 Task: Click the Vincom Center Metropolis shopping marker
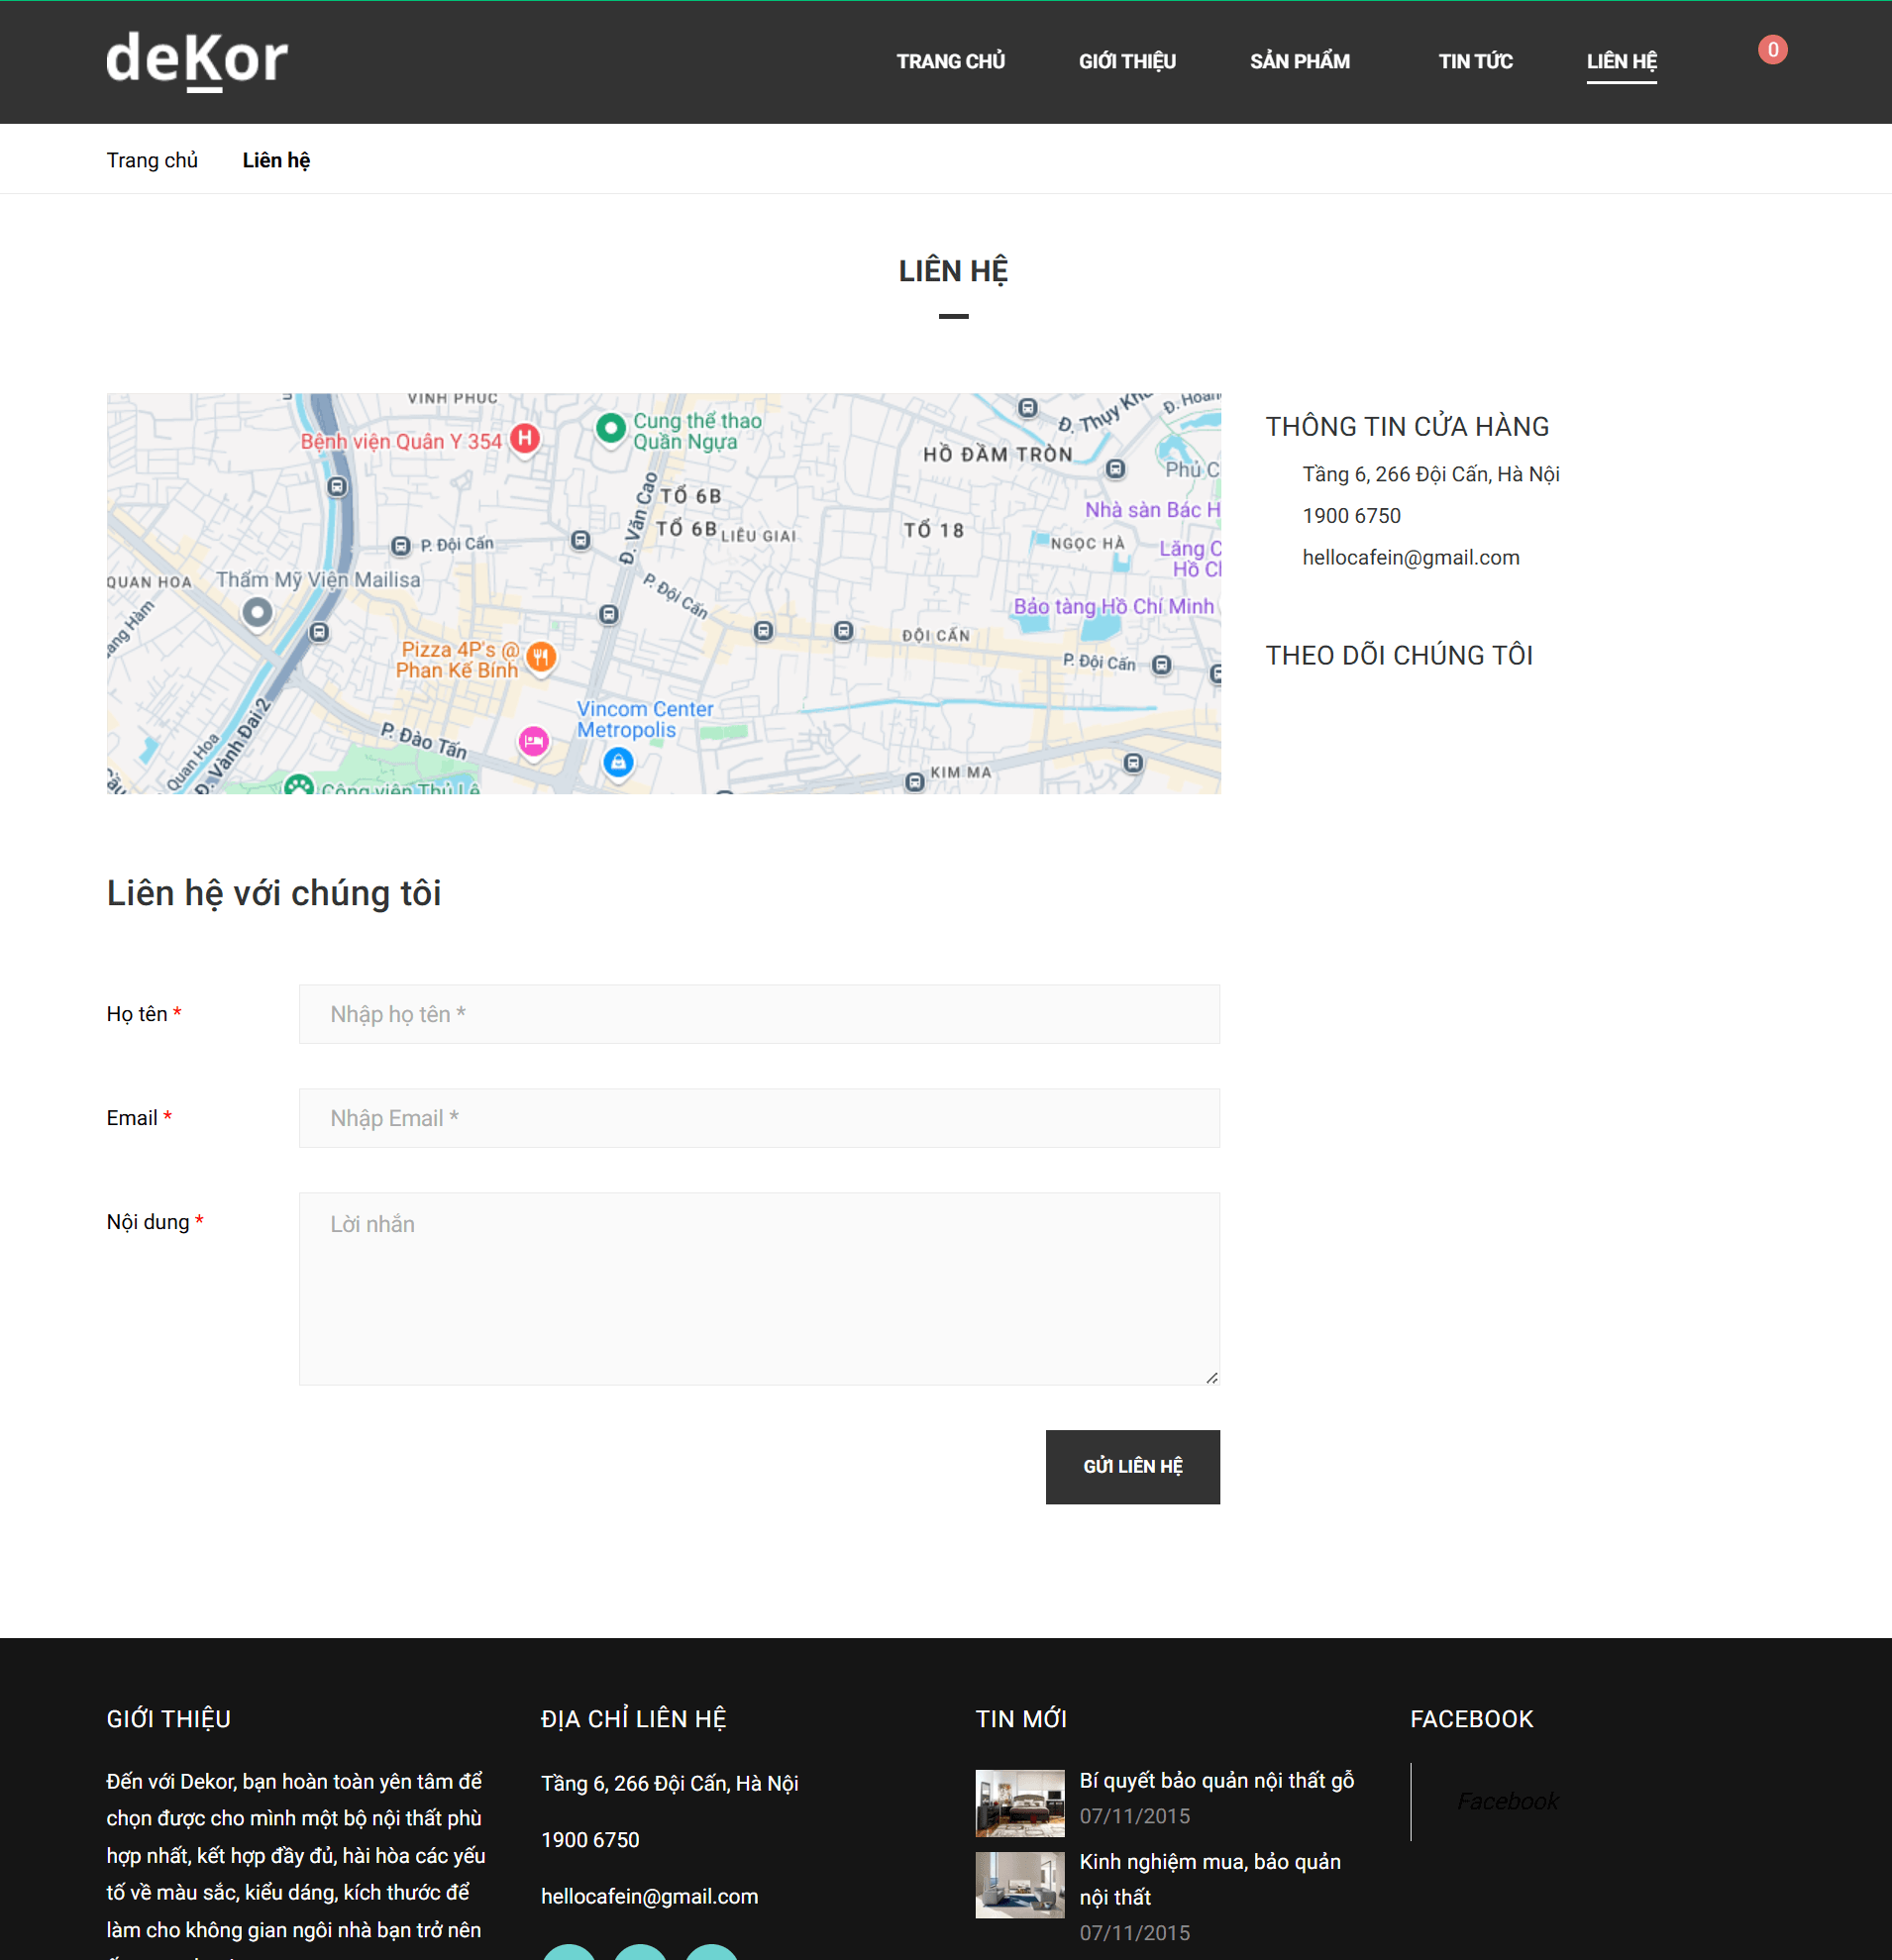point(618,763)
